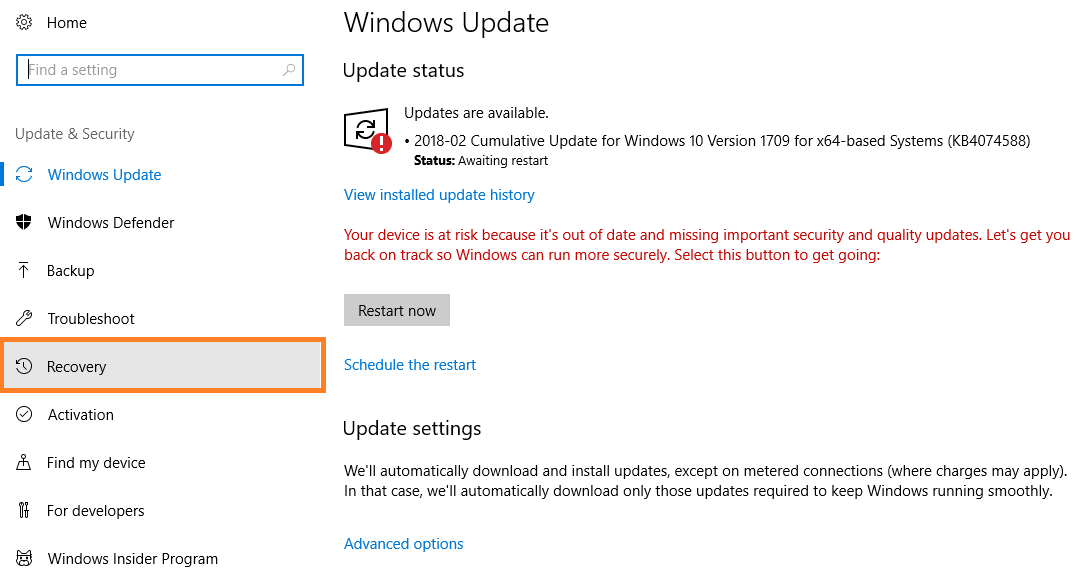Select Windows Defender in the sidebar
The height and width of the screenshot is (580, 1075).
click(x=110, y=223)
